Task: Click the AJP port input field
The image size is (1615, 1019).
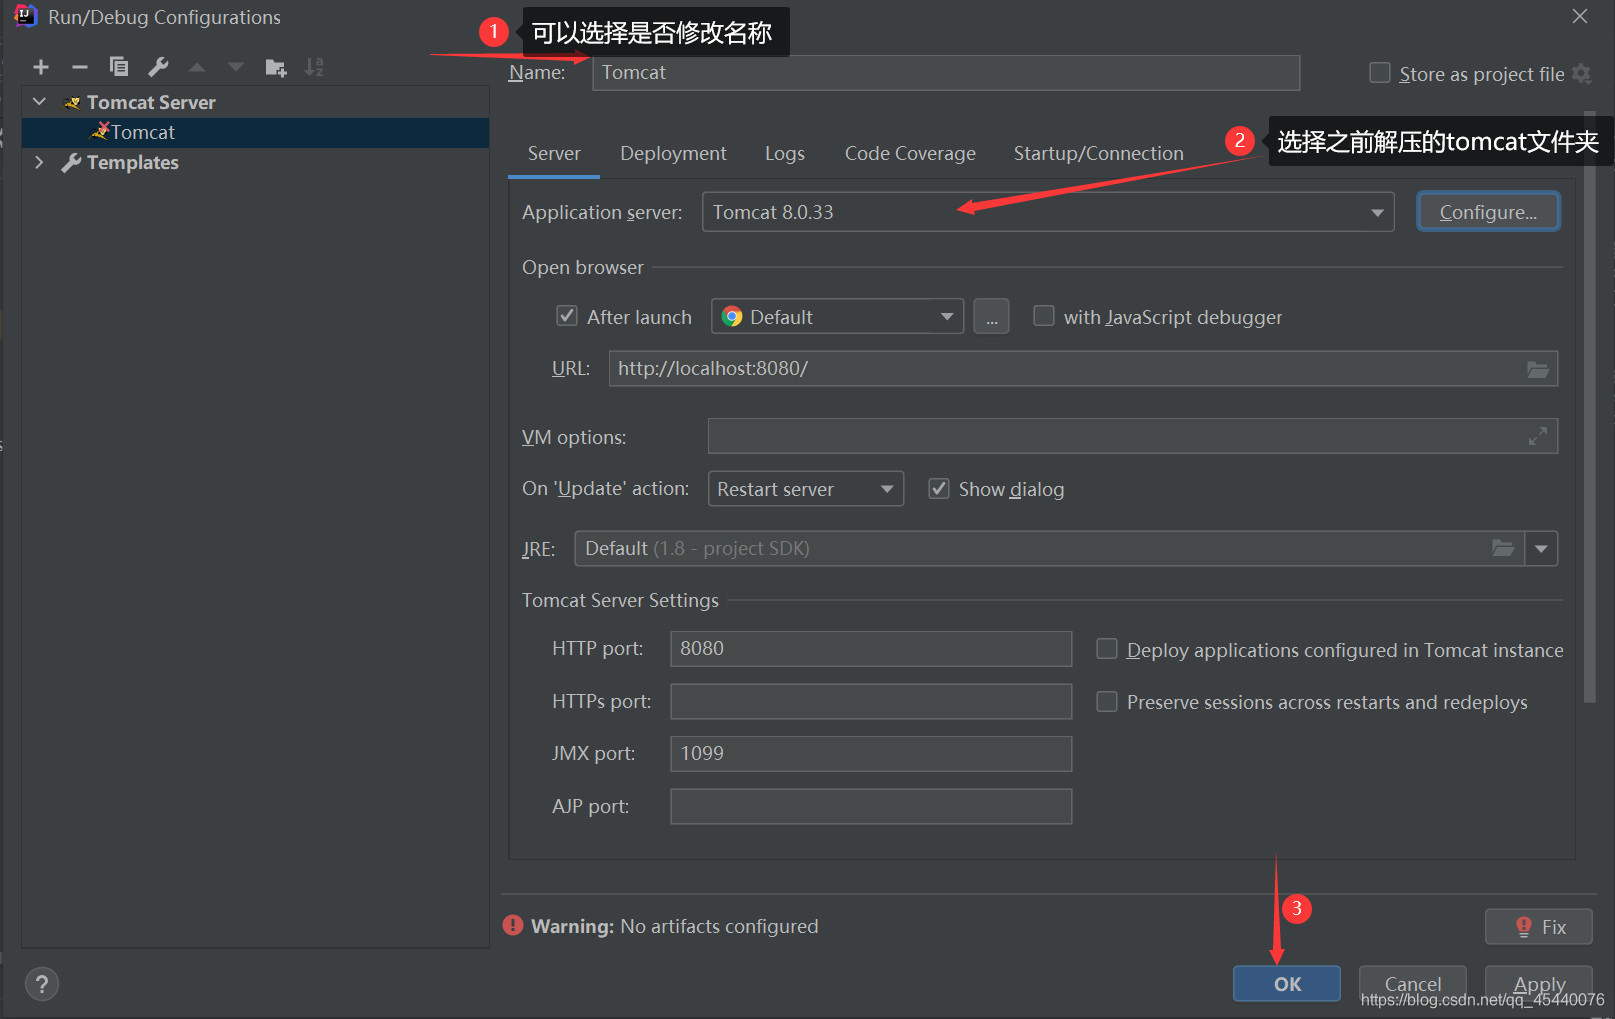Action: coord(871,806)
